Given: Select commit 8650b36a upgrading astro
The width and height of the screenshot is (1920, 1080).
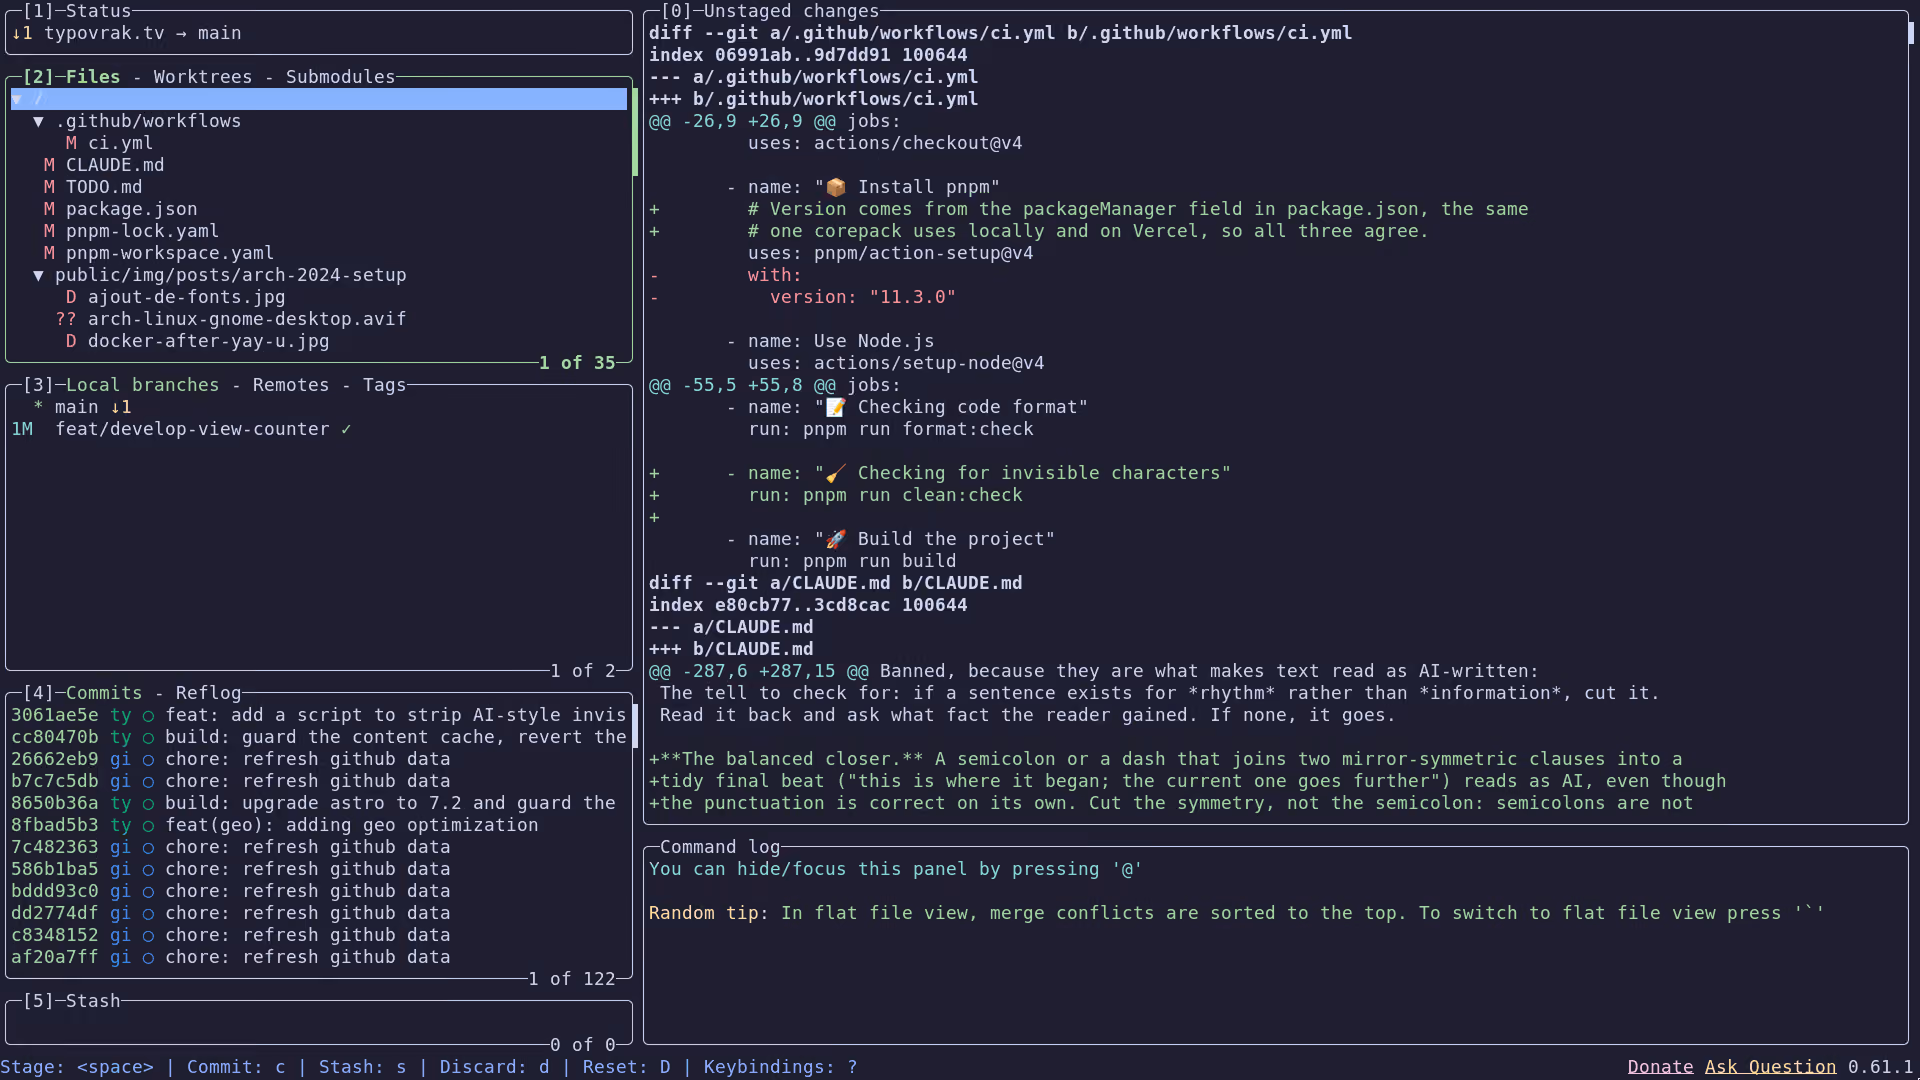Looking at the screenshot, I should pos(318,803).
